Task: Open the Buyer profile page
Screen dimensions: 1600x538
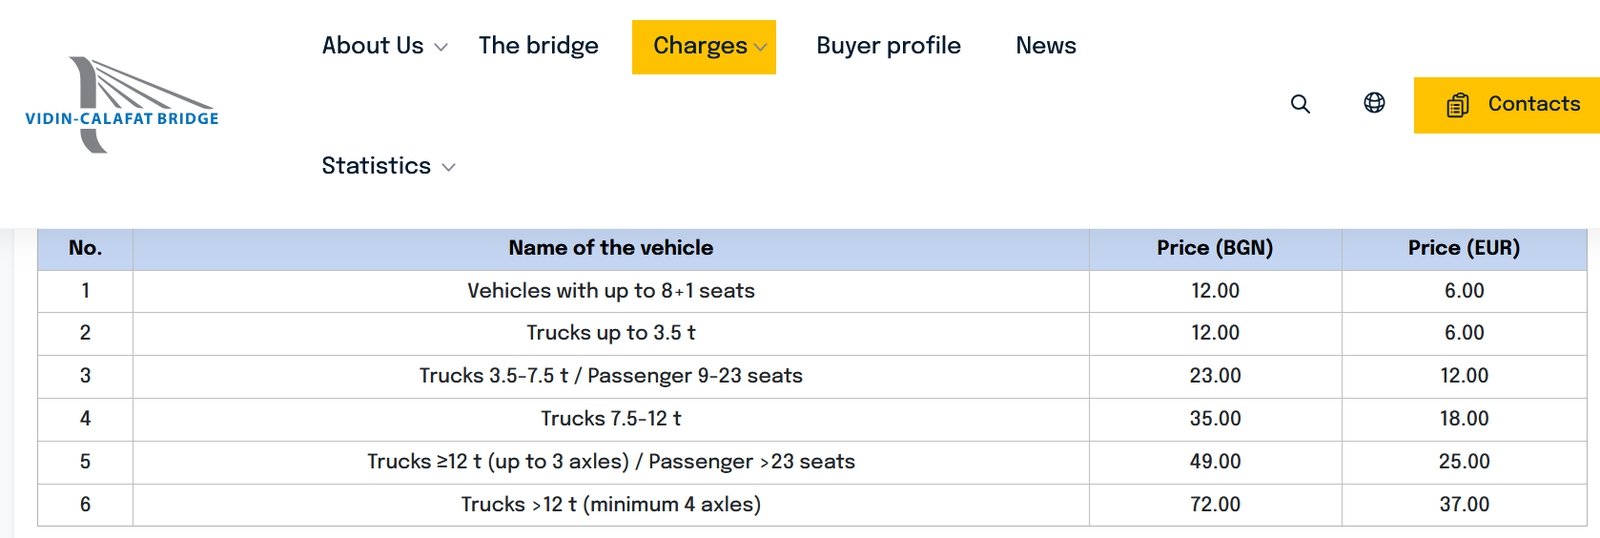Action: click(888, 46)
